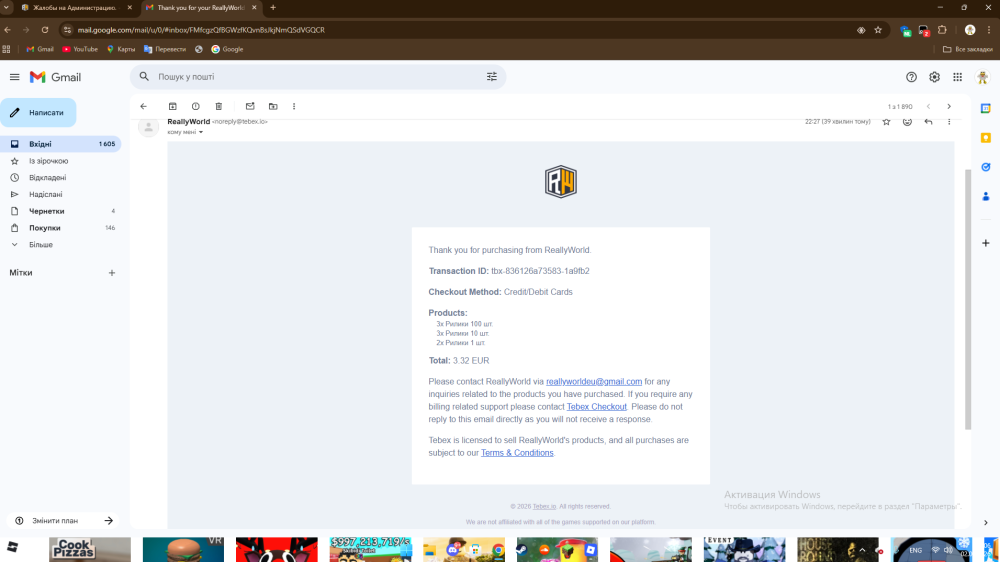The width and height of the screenshot is (1000, 562).
Task: Switch to 'Жалобы на Администрацию' browser tab
Action: 74,8
